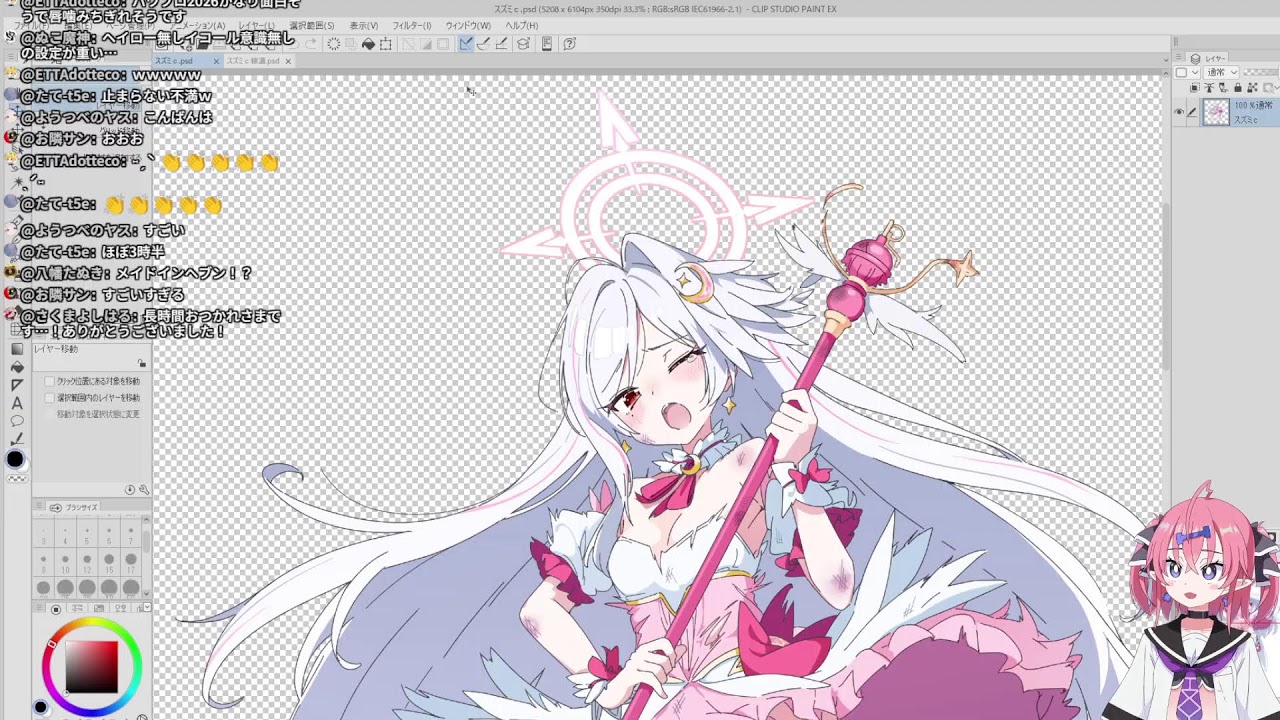This screenshot has height=720, width=1280.
Task: Open フィルター(I) menu
Action: tap(412, 25)
